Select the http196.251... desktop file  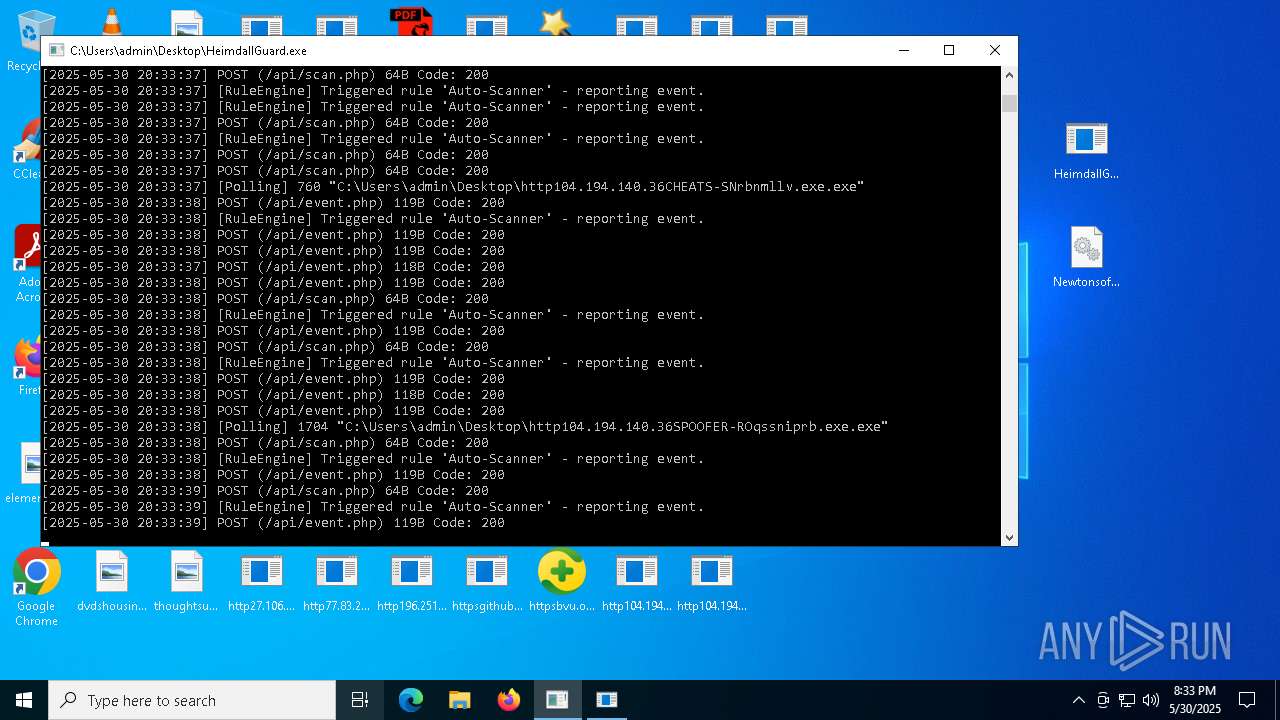tap(411, 582)
